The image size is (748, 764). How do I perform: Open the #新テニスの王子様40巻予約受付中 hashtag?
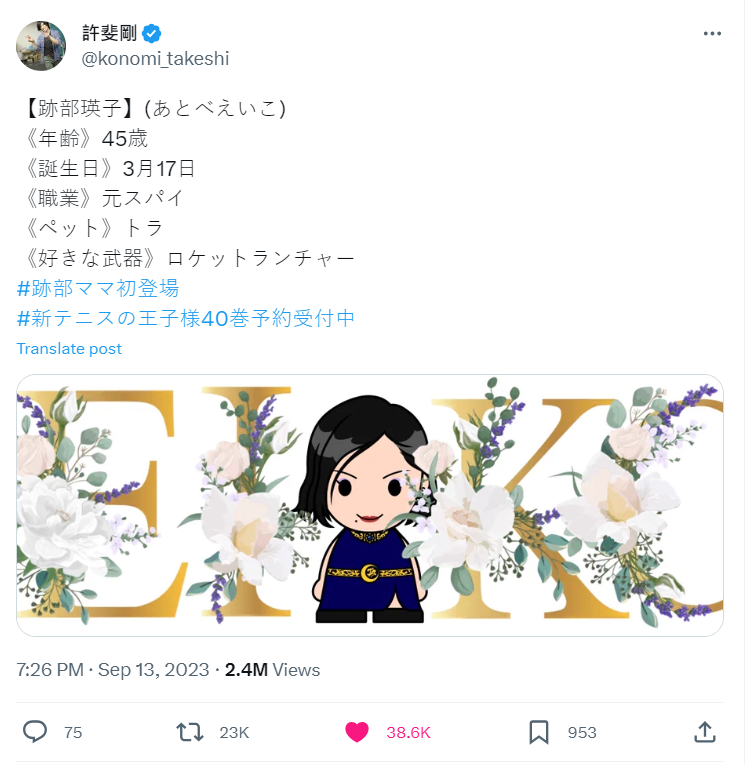click(x=186, y=319)
